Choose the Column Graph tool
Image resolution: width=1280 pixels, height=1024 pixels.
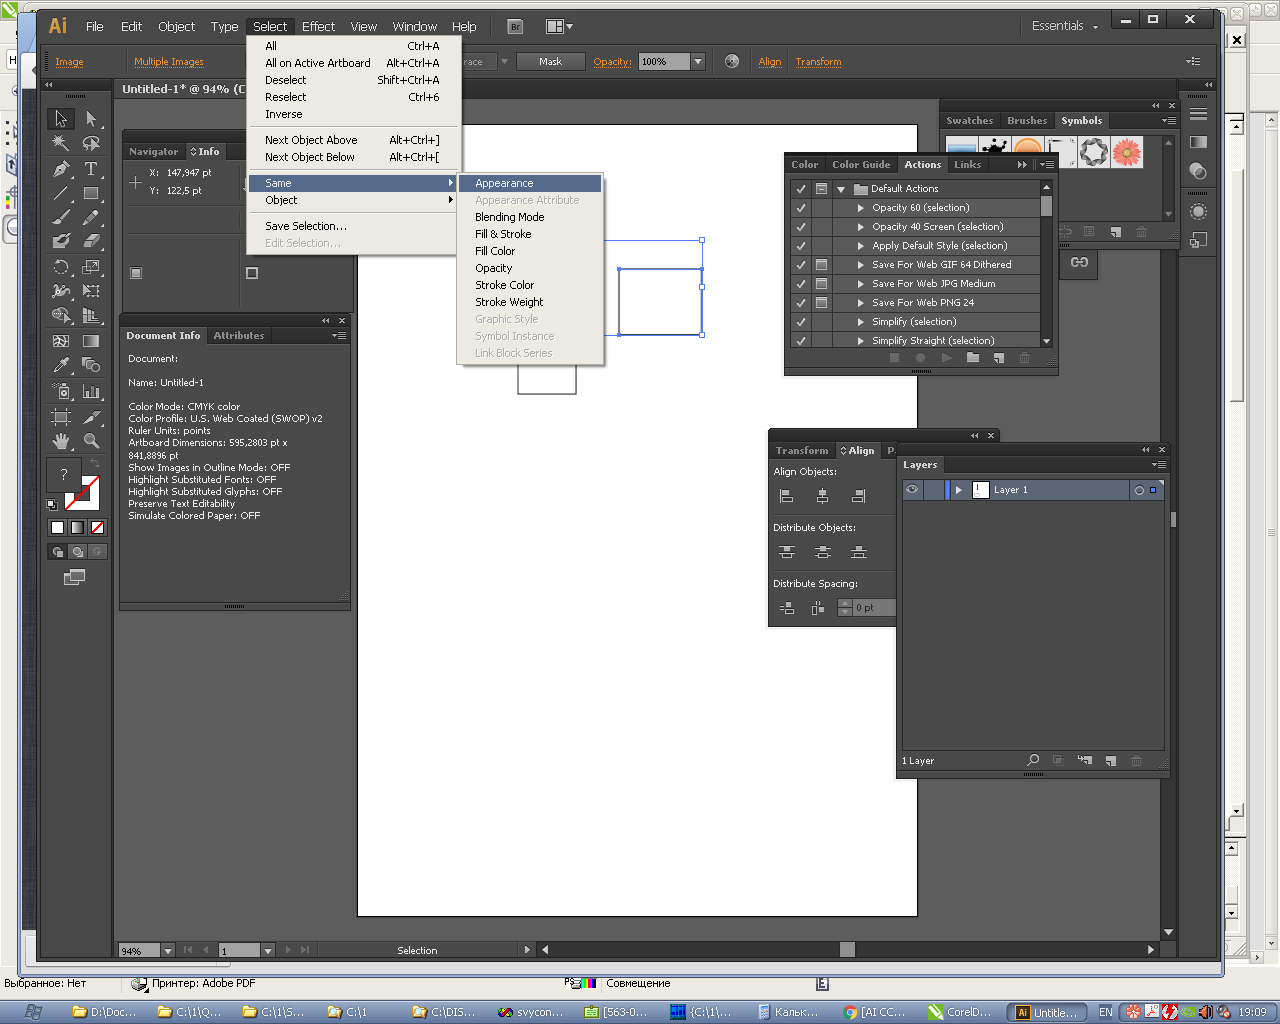tap(91, 391)
